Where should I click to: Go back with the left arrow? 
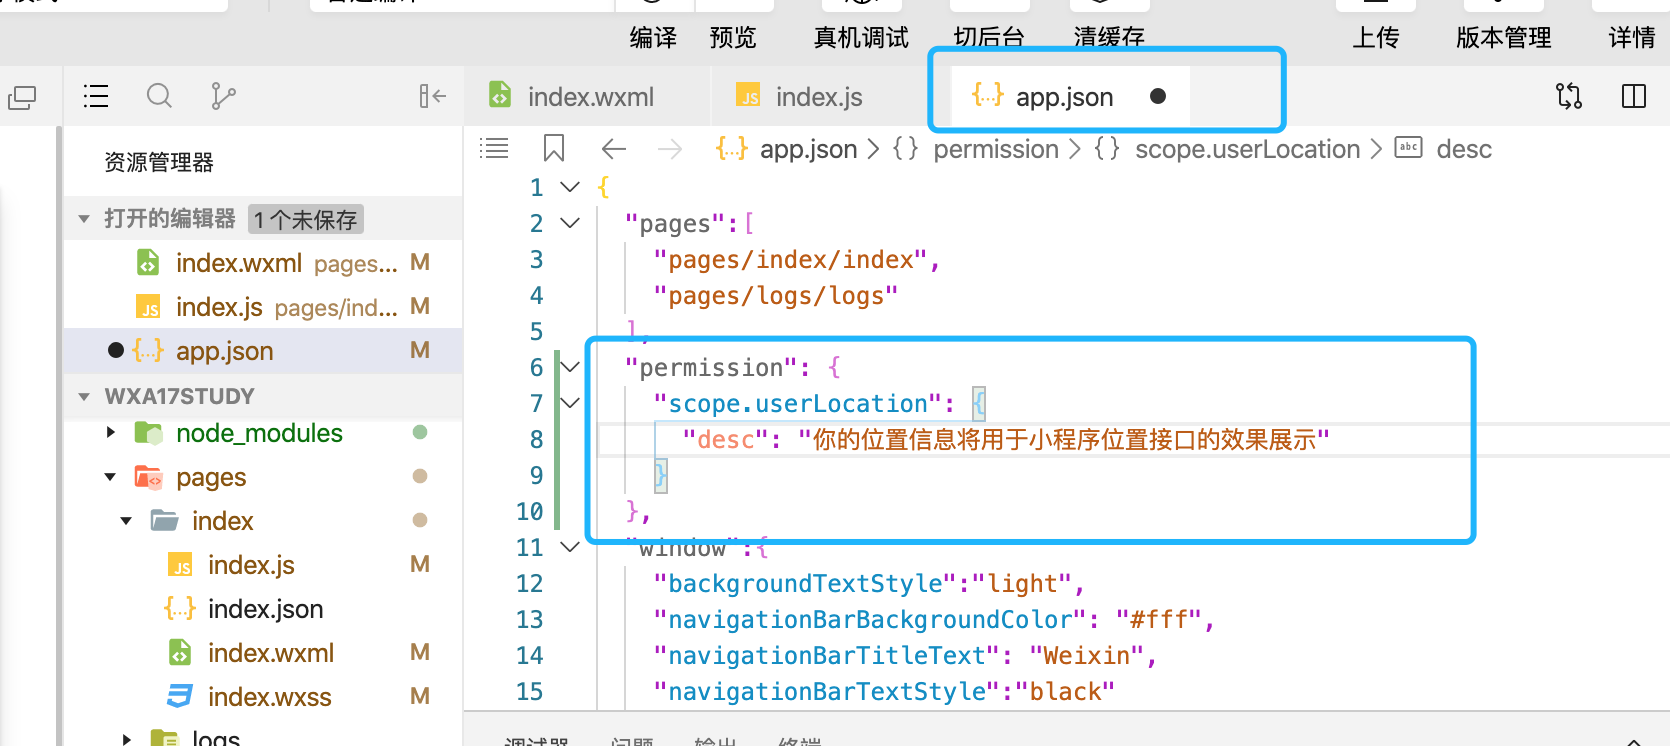point(614,149)
